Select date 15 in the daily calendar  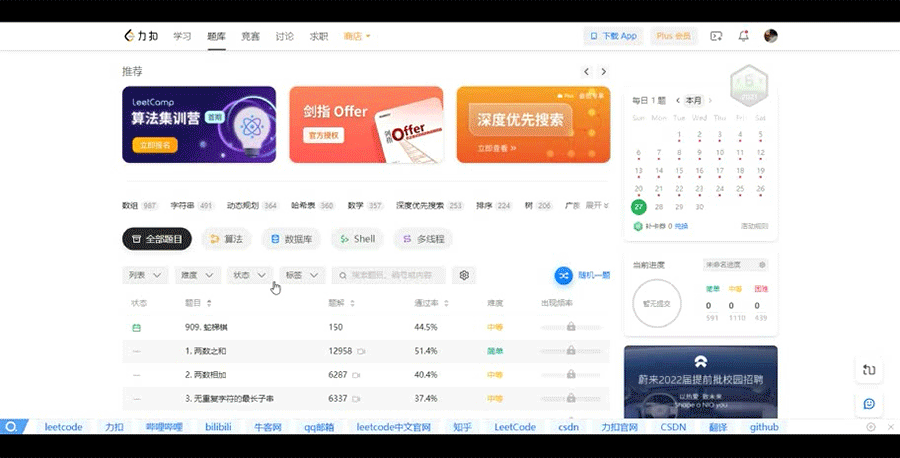(x=679, y=171)
